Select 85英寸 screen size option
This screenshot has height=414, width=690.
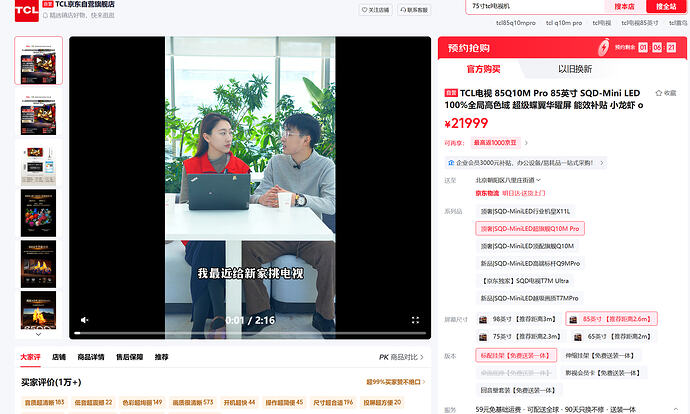pyautogui.click(x=611, y=319)
